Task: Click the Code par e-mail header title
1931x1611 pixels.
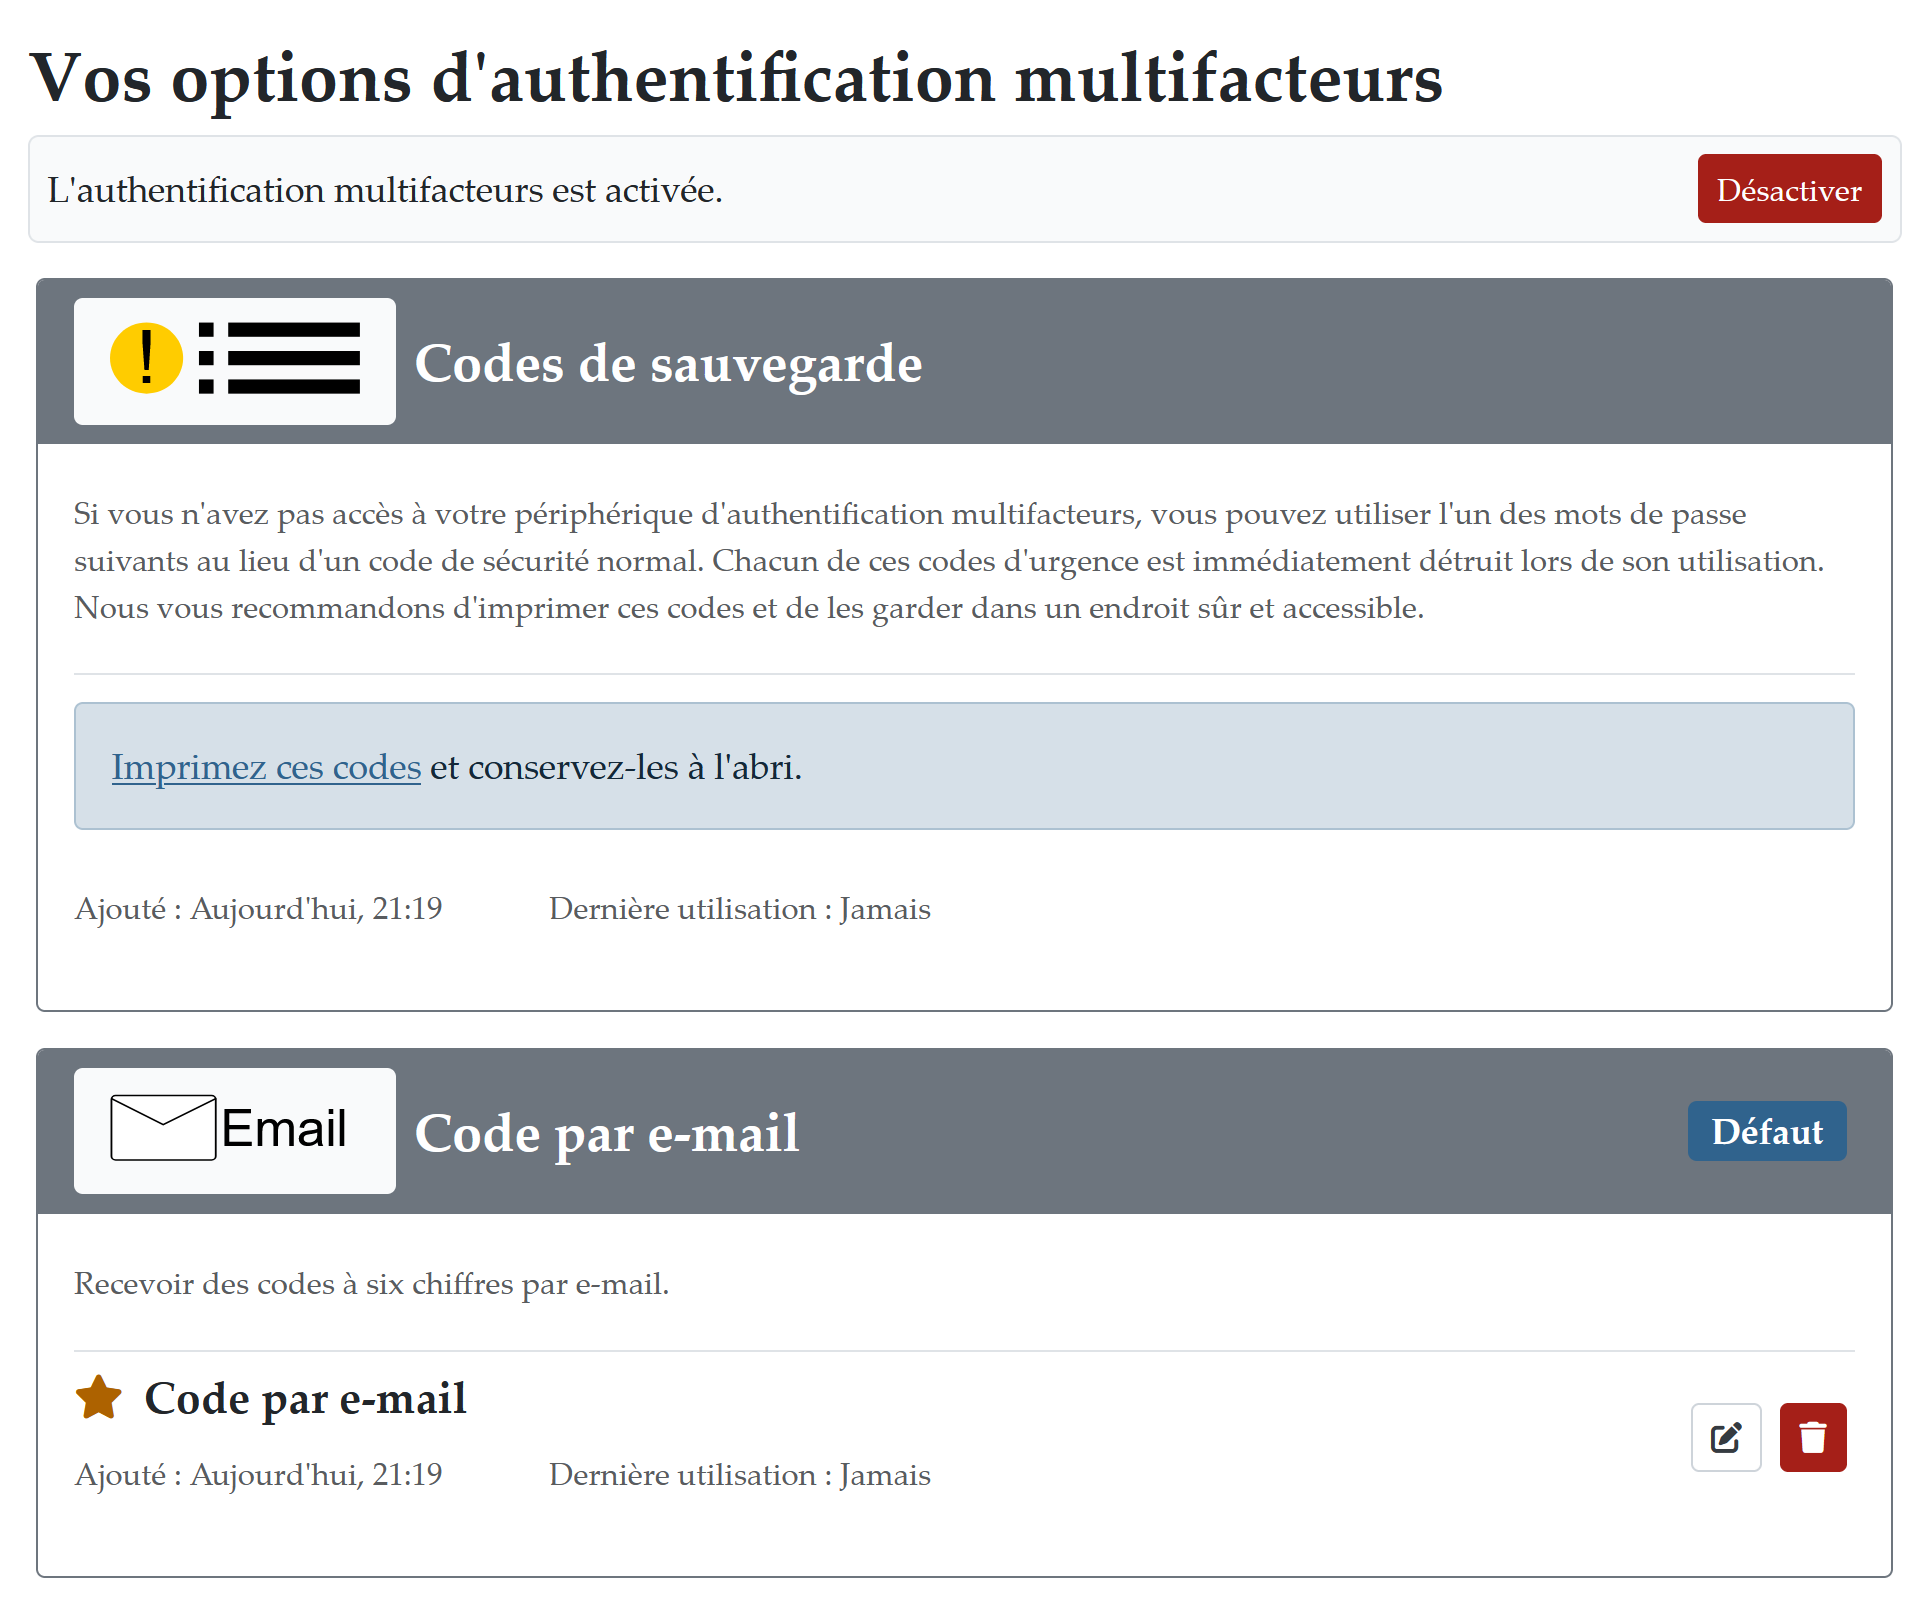Action: (607, 1133)
